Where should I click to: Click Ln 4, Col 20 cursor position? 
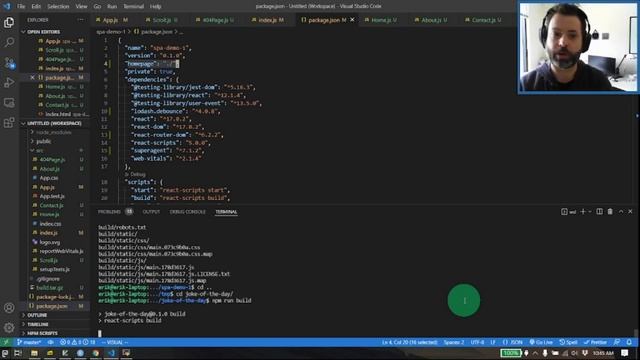(409, 342)
